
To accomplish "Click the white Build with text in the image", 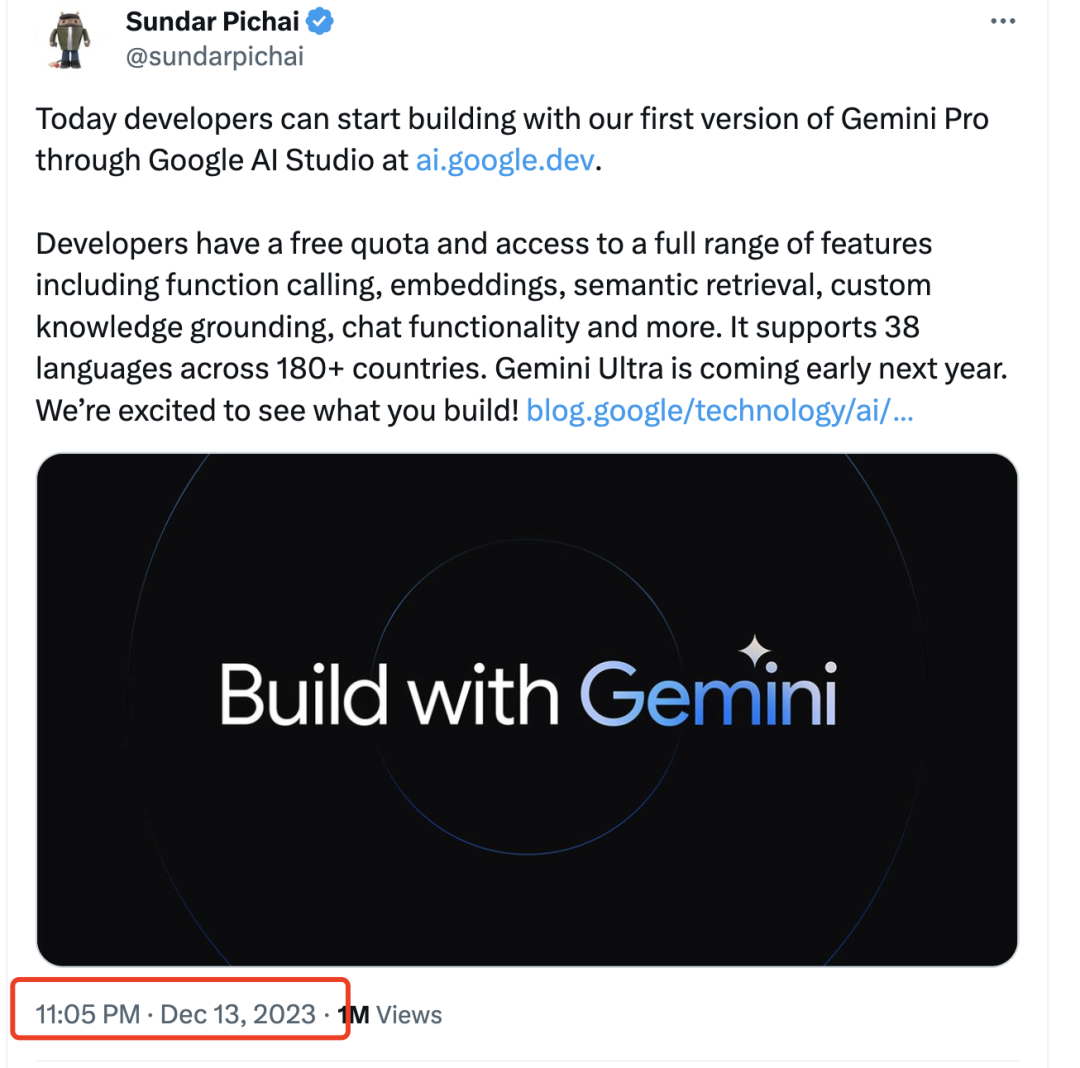I will tap(389, 694).
